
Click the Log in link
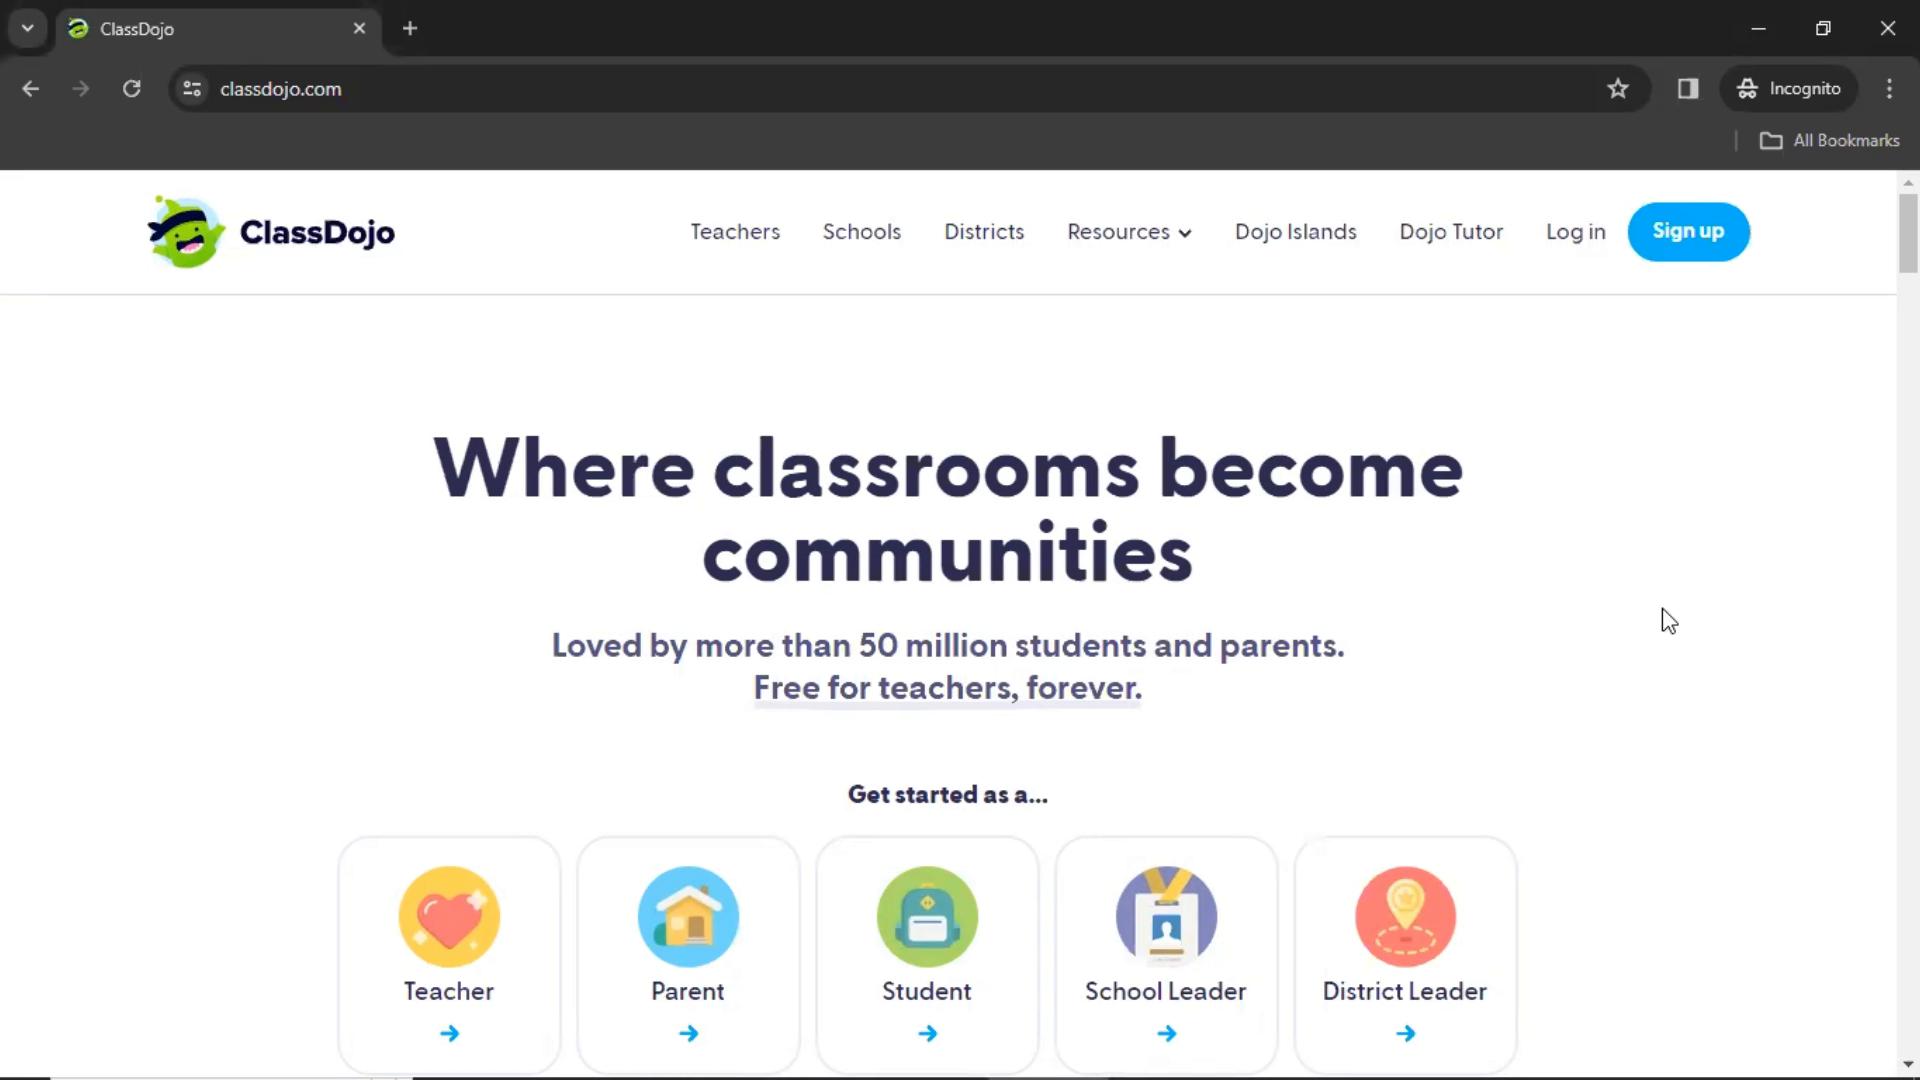1576,231
